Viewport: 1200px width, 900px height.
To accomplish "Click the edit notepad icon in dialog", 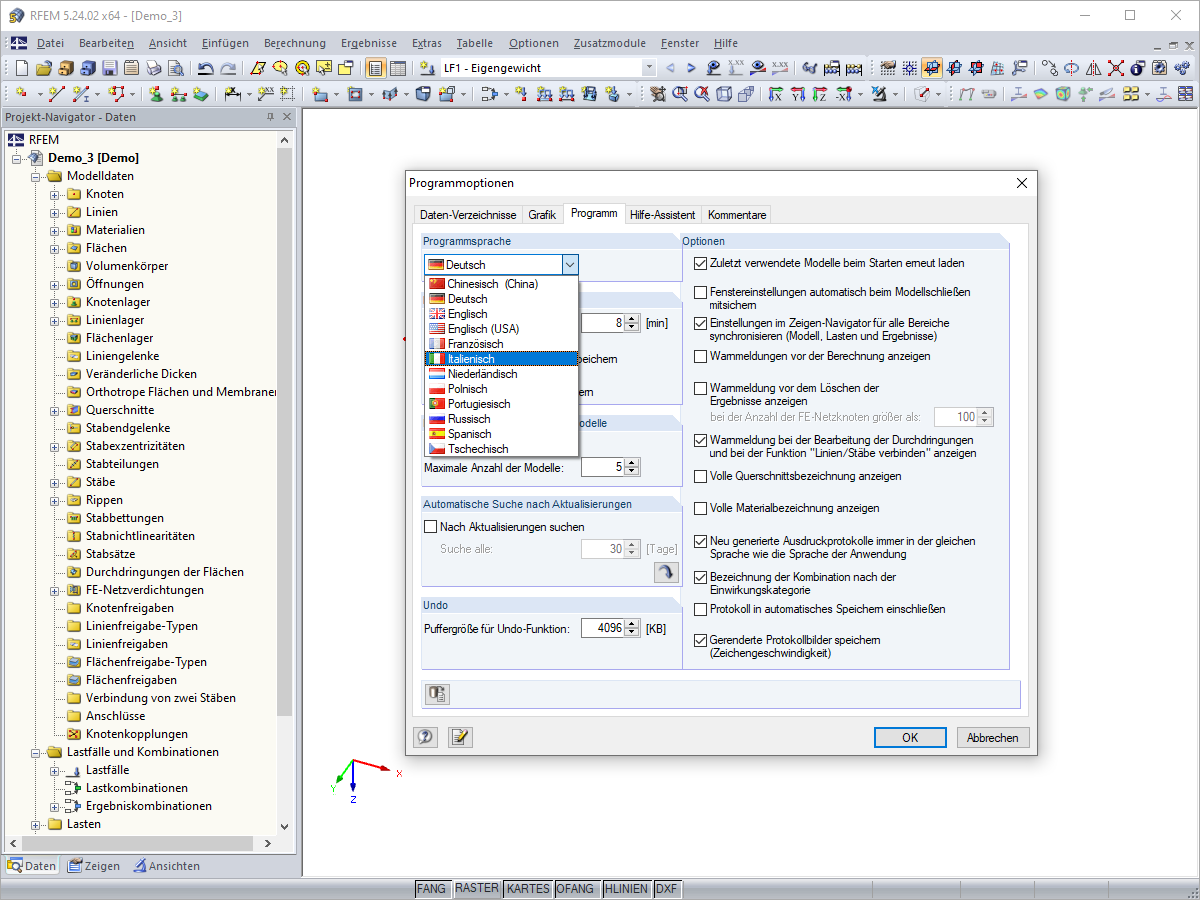I will click(460, 737).
